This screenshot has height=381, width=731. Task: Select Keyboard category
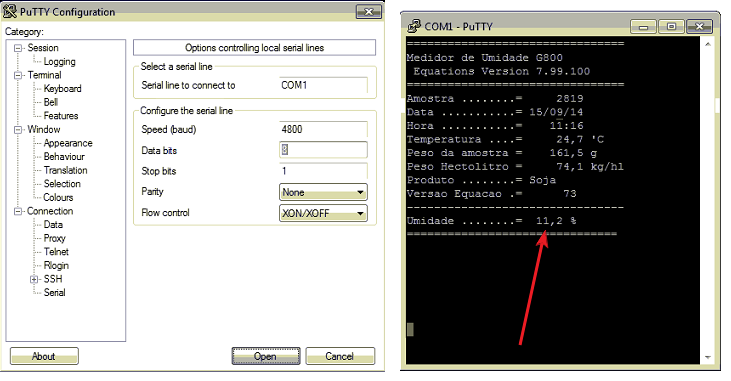(62, 89)
